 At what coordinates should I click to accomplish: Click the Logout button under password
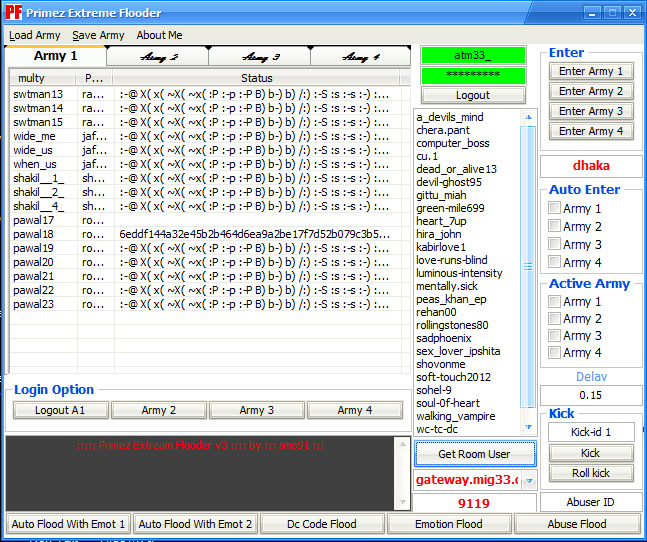point(473,95)
